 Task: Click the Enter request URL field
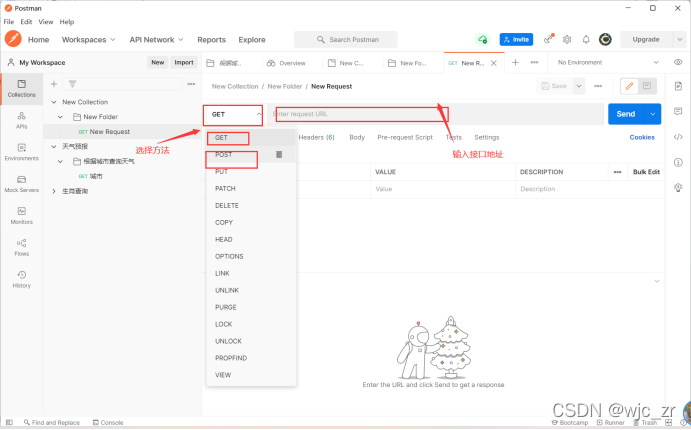click(435, 114)
